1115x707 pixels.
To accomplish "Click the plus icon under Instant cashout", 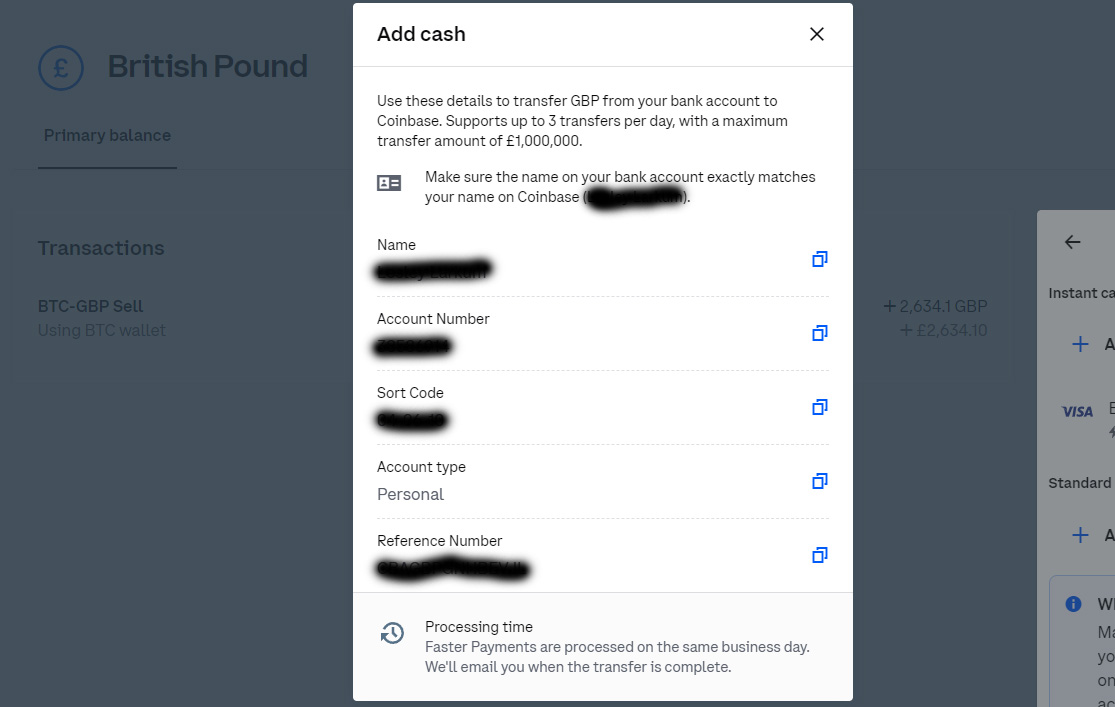I will pos(1079,344).
